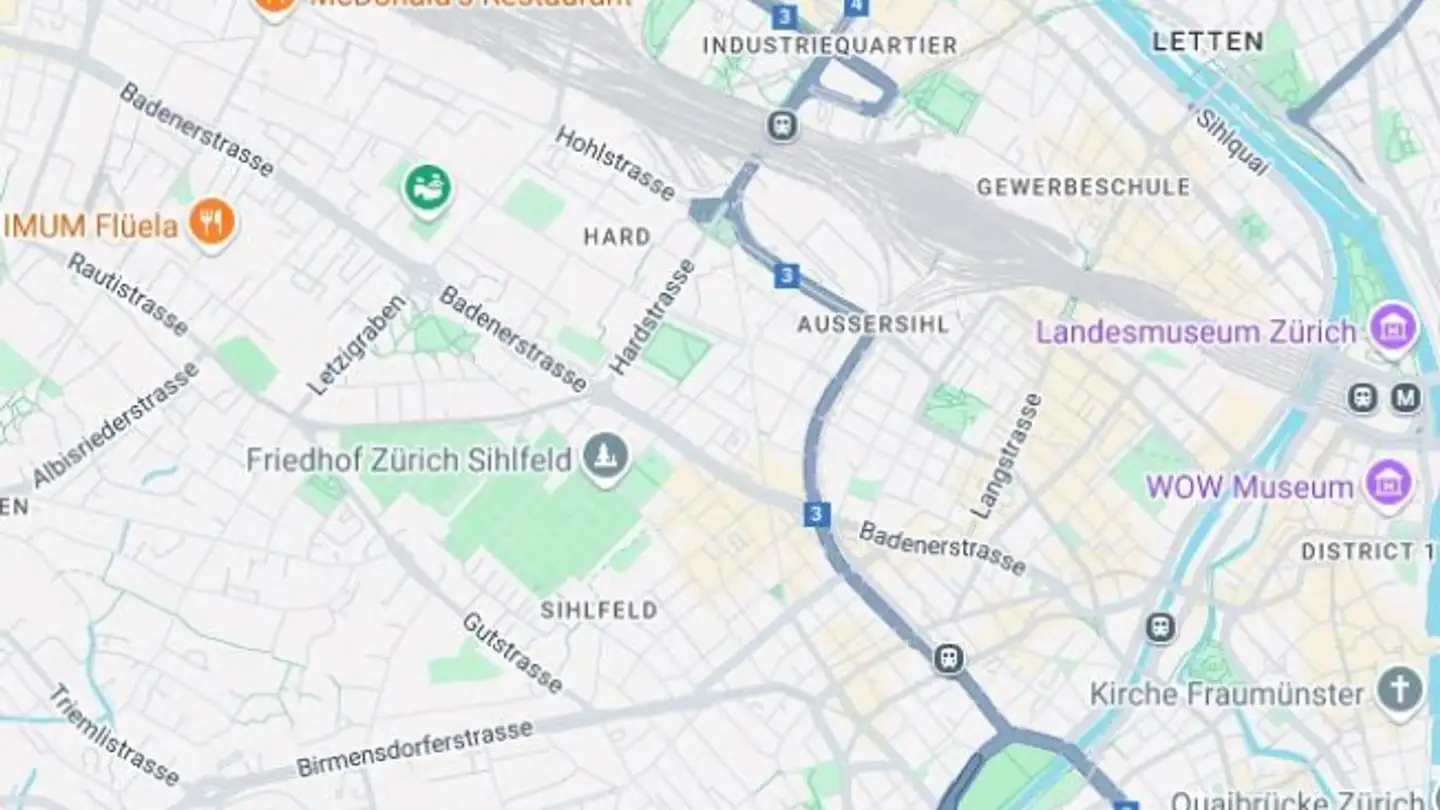Select the GEWERBESCHULE area label
This screenshot has width=1440, height=810.
click(x=1084, y=187)
